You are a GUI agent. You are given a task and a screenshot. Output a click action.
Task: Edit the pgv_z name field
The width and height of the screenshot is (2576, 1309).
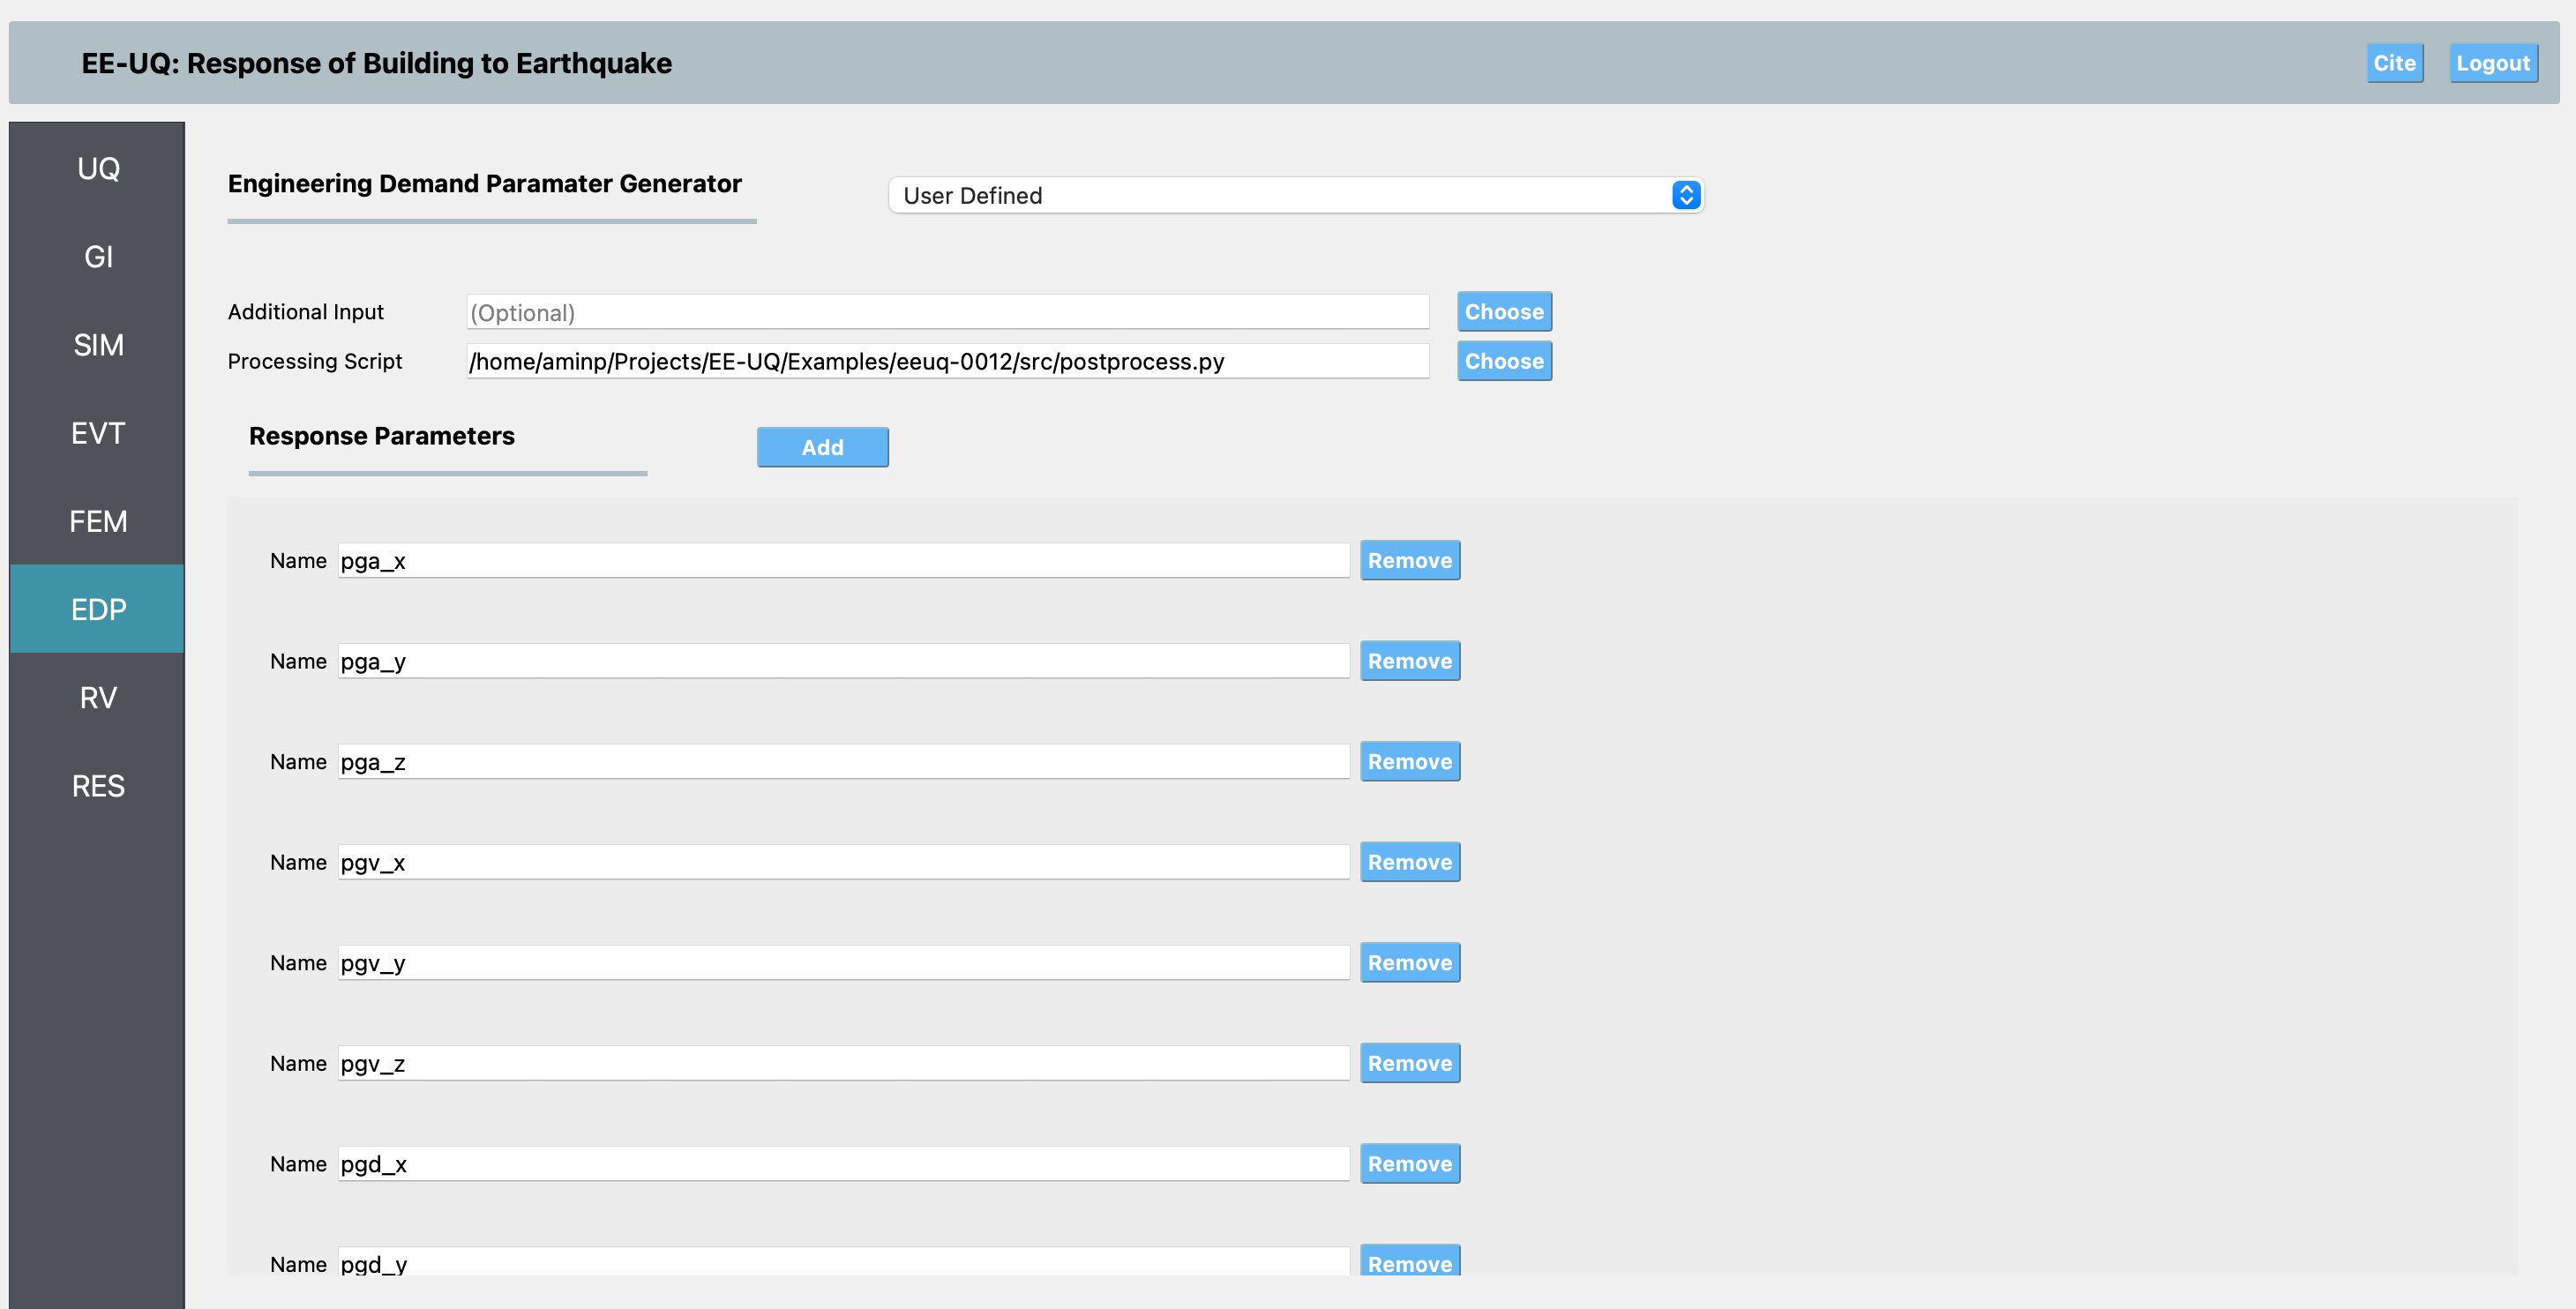click(x=843, y=1063)
